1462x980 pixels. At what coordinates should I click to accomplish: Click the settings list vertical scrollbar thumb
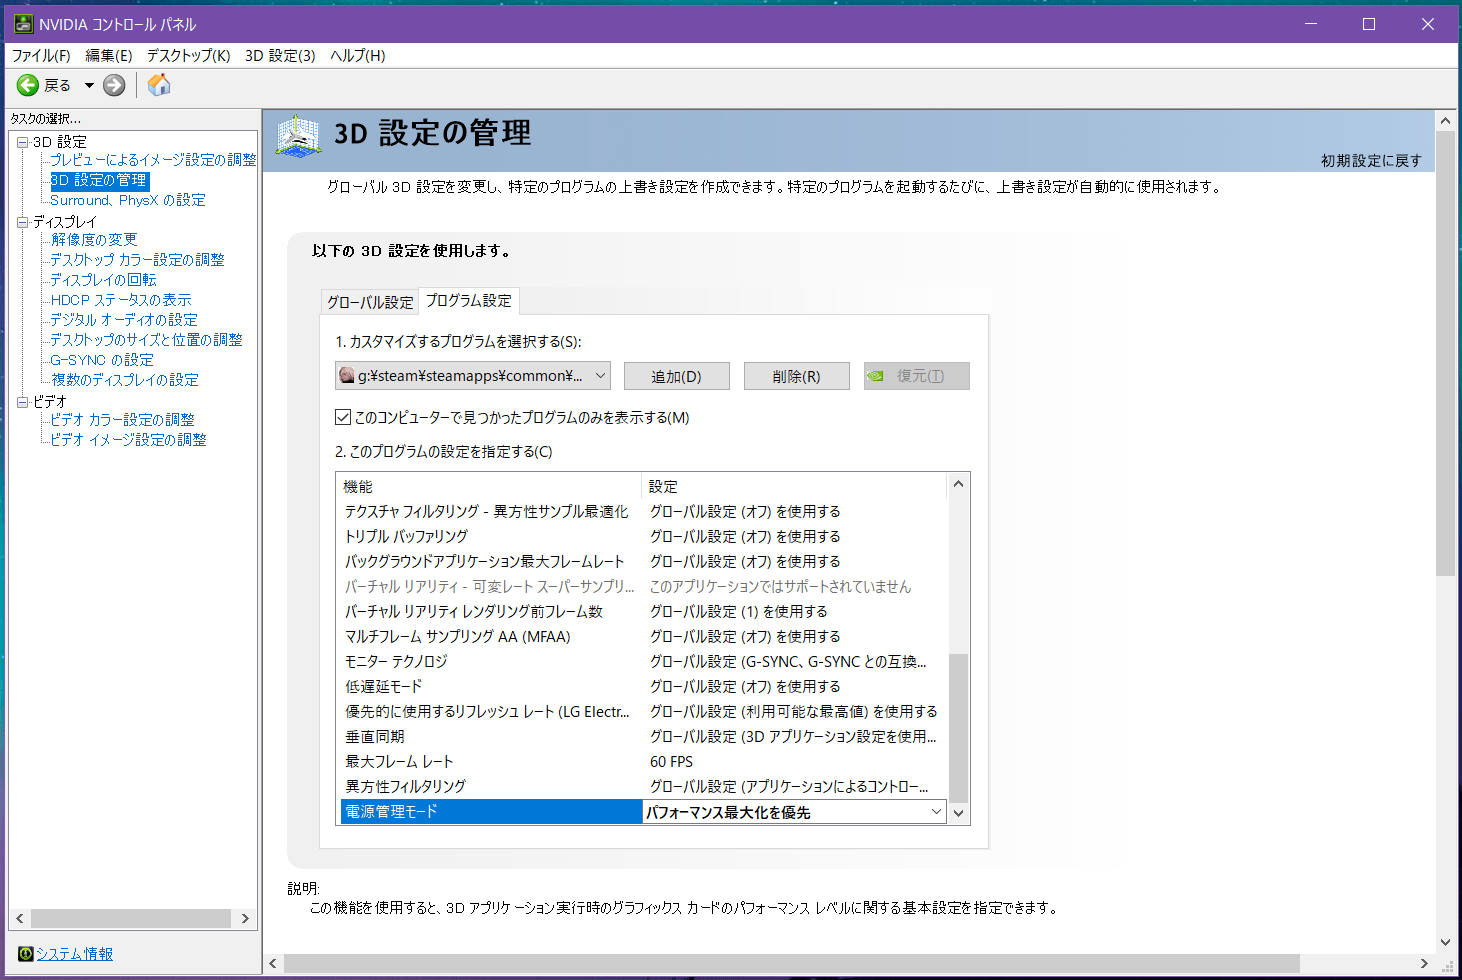[958, 727]
